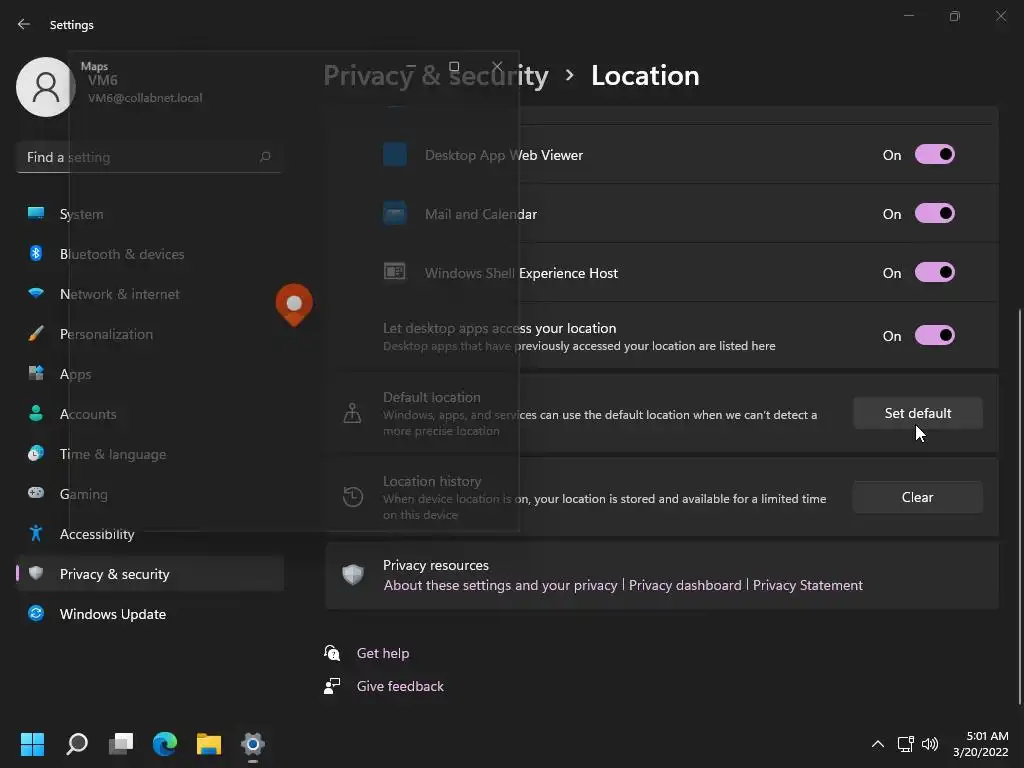Viewport: 1024px width, 768px height.
Task: Clear location history
Action: (918, 497)
